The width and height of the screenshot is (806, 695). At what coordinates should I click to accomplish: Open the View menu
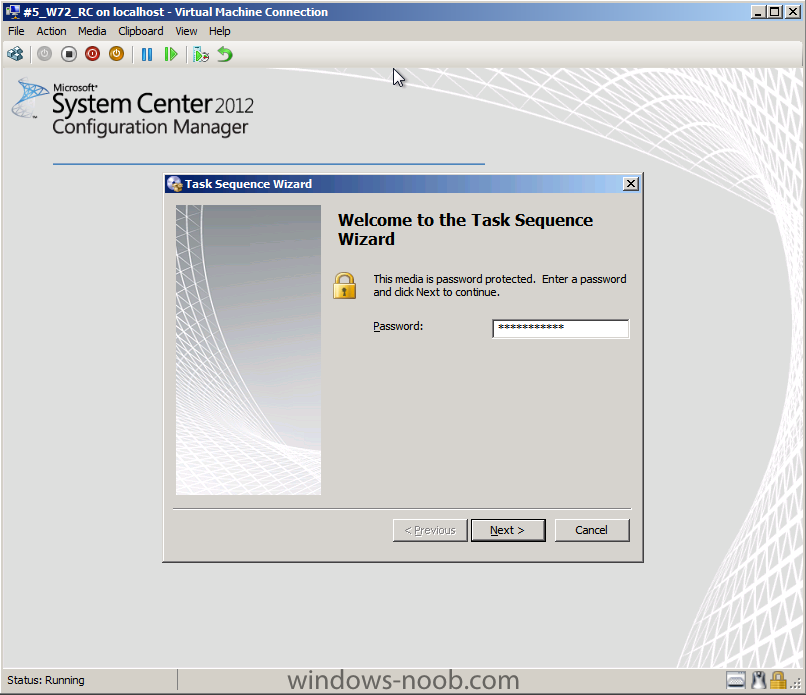(x=186, y=31)
